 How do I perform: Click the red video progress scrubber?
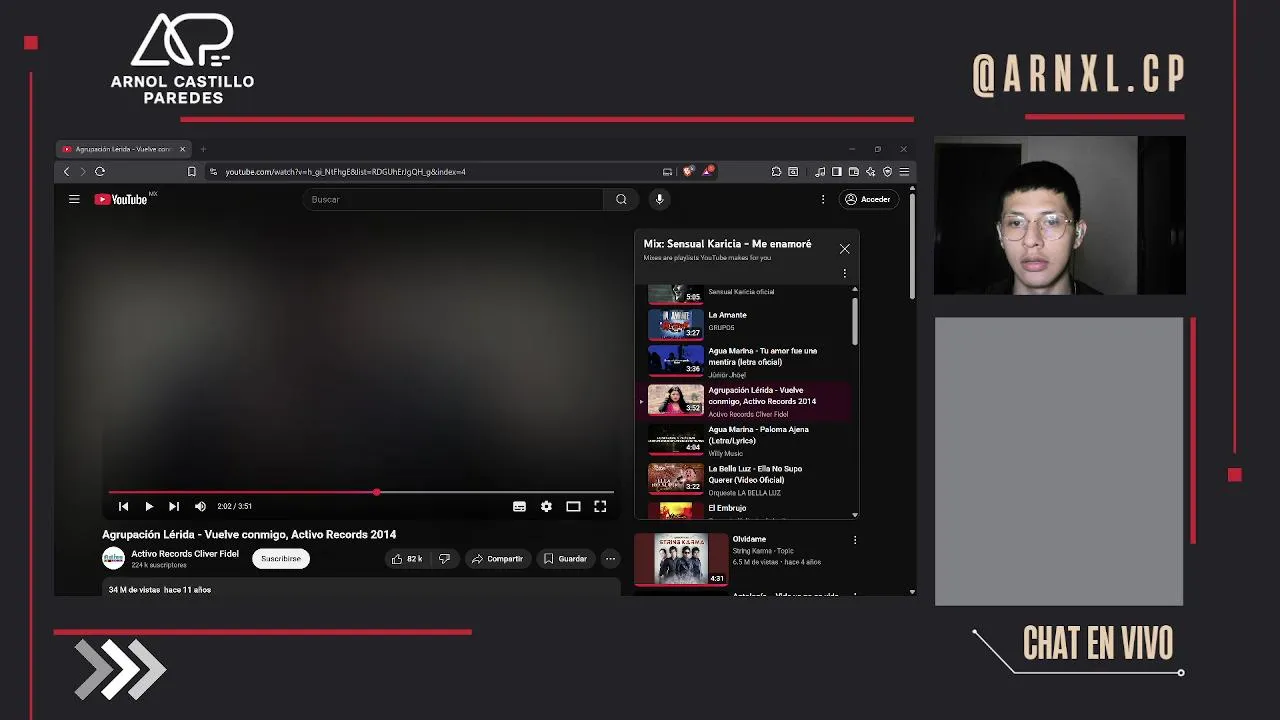376,492
